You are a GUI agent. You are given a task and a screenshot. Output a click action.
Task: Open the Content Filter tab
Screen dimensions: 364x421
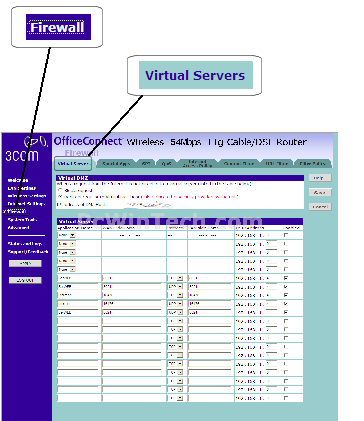point(239,164)
